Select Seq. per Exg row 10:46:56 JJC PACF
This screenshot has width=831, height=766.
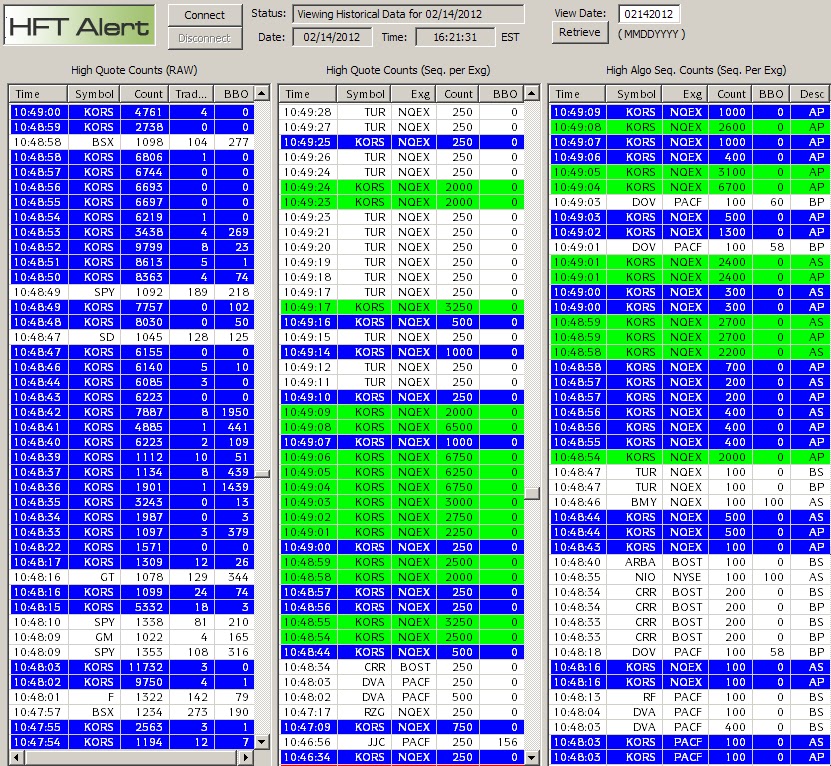click(x=402, y=742)
